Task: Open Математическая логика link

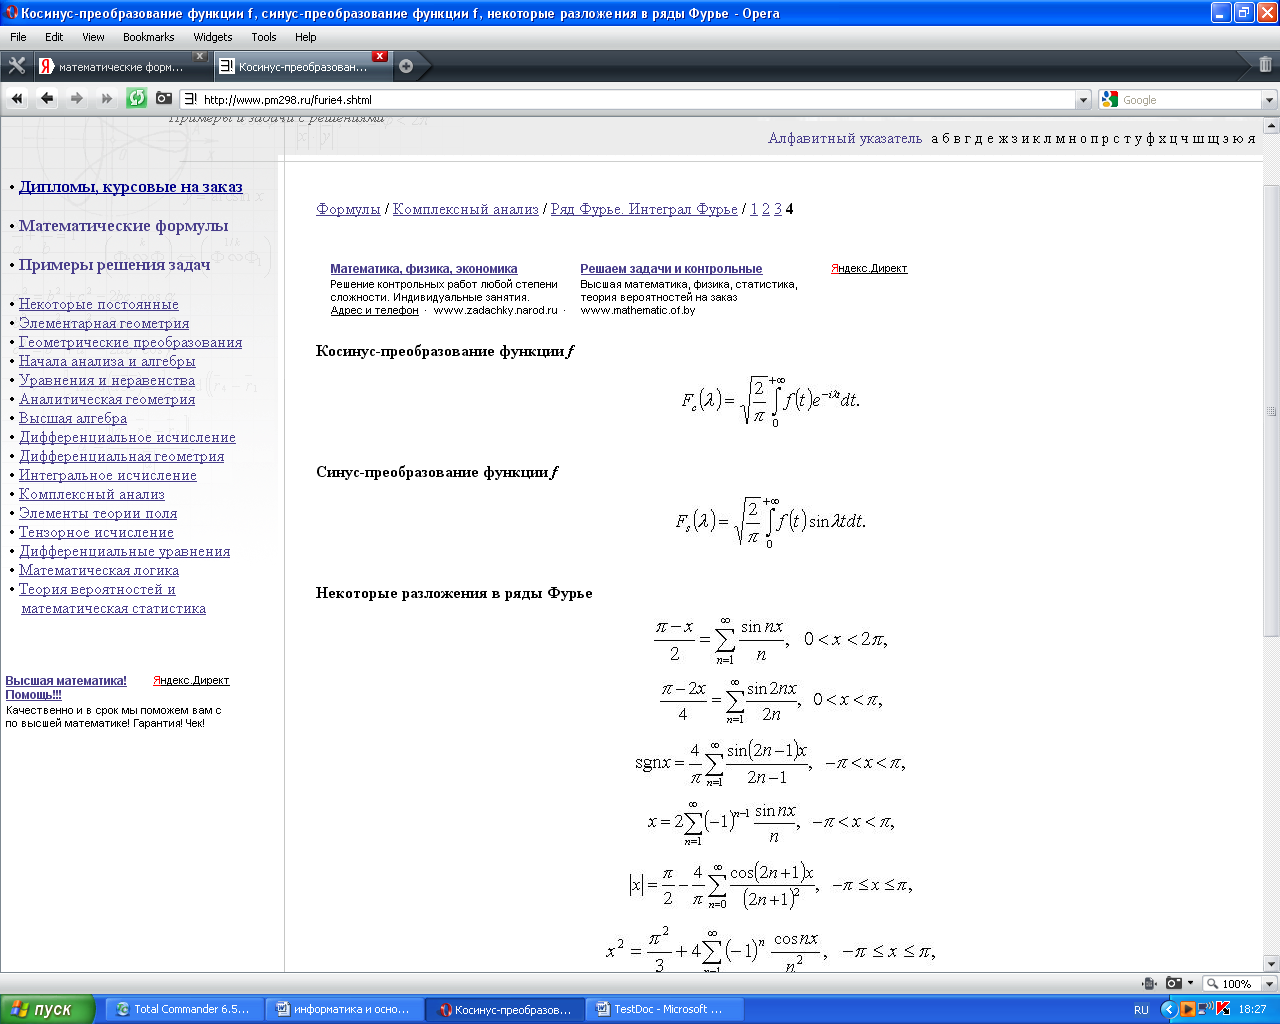Action: [x=99, y=570]
